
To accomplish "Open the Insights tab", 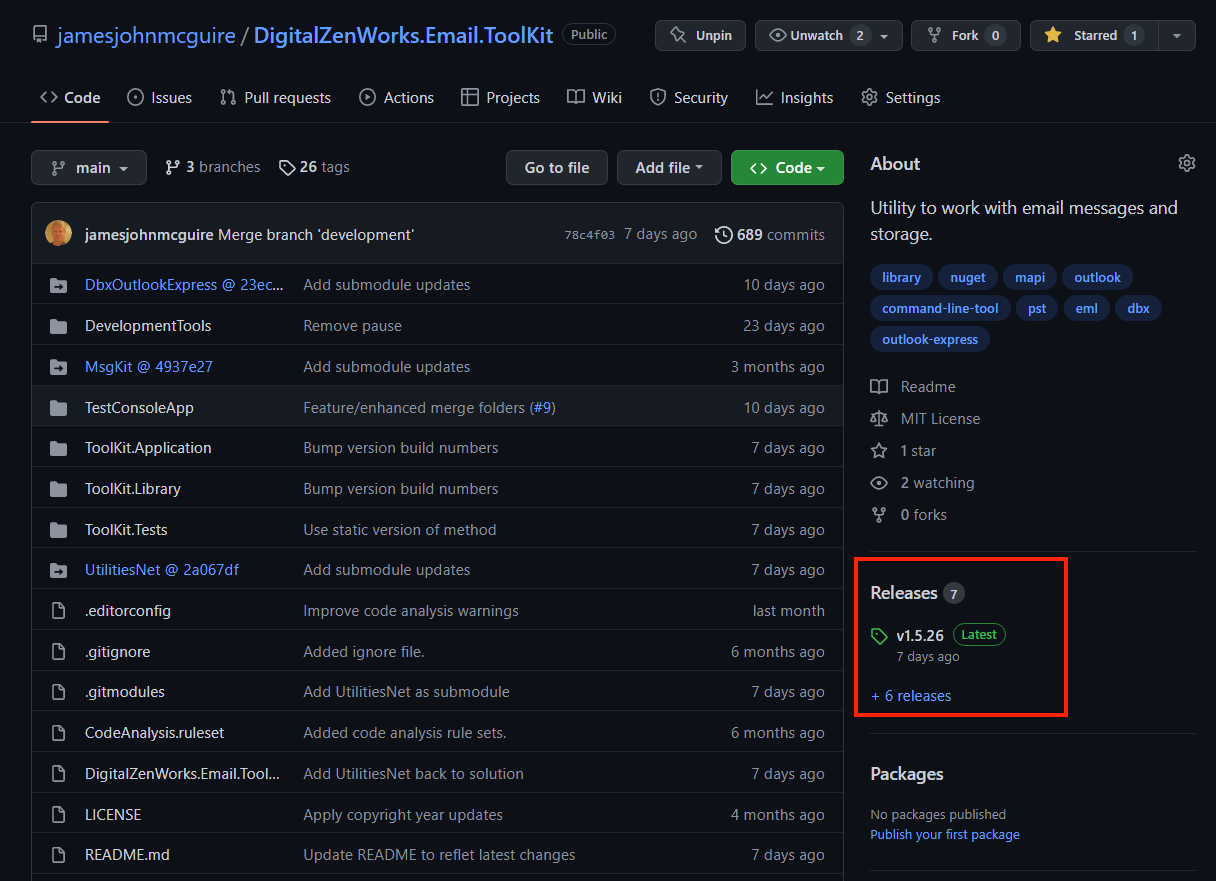I will [794, 97].
